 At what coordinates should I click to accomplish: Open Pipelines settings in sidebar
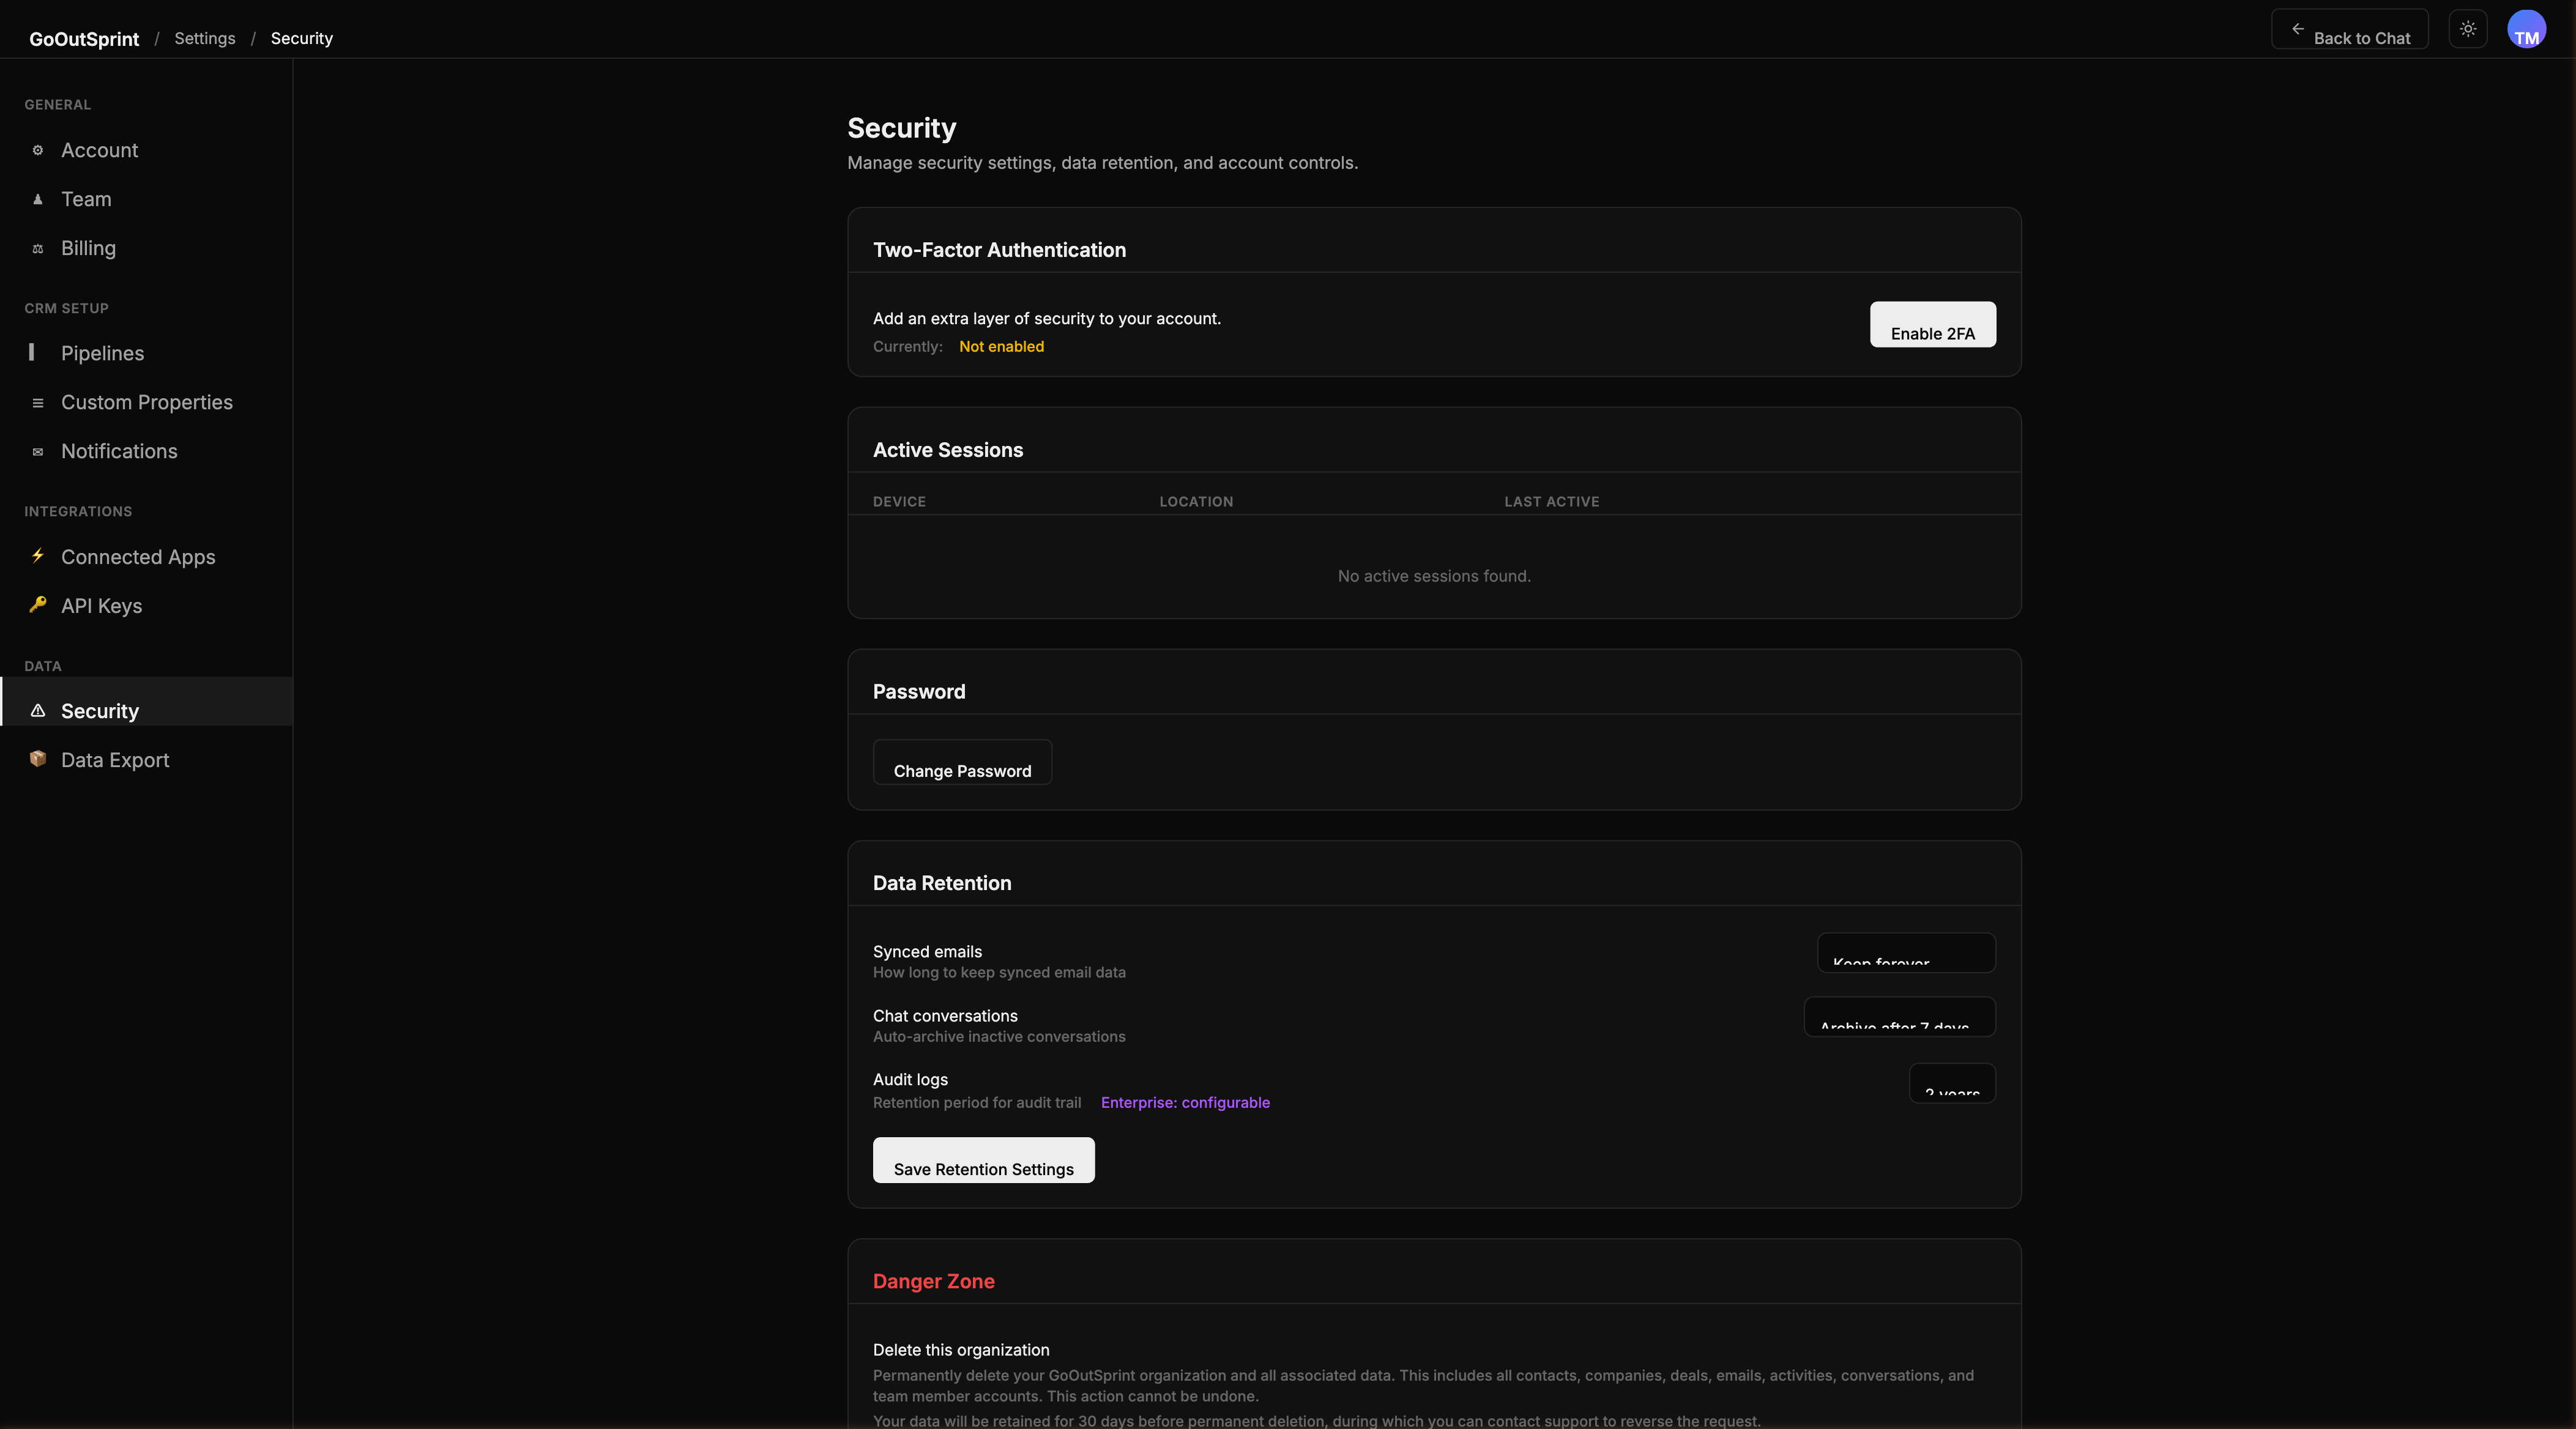[102, 353]
